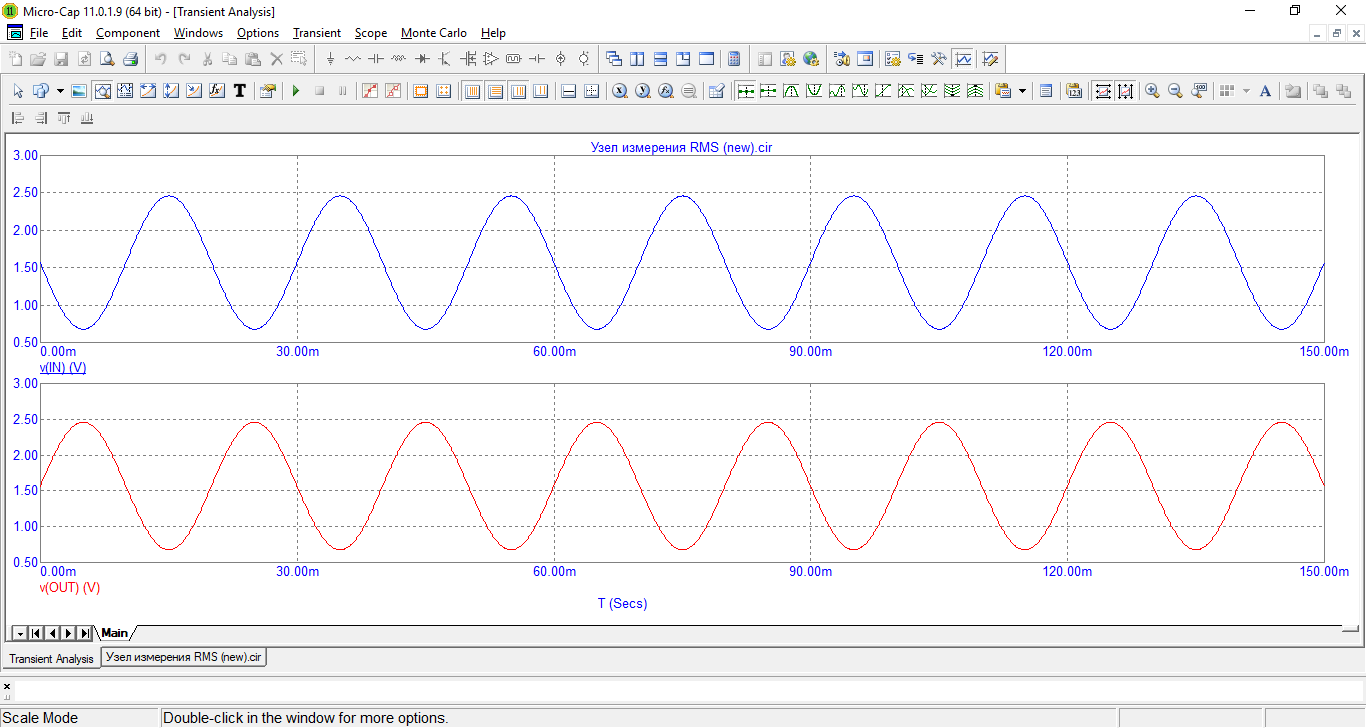The height and width of the screenshot is (728, 1366).
Task: Select the diode component icon
Action: [x=422, y=59]
